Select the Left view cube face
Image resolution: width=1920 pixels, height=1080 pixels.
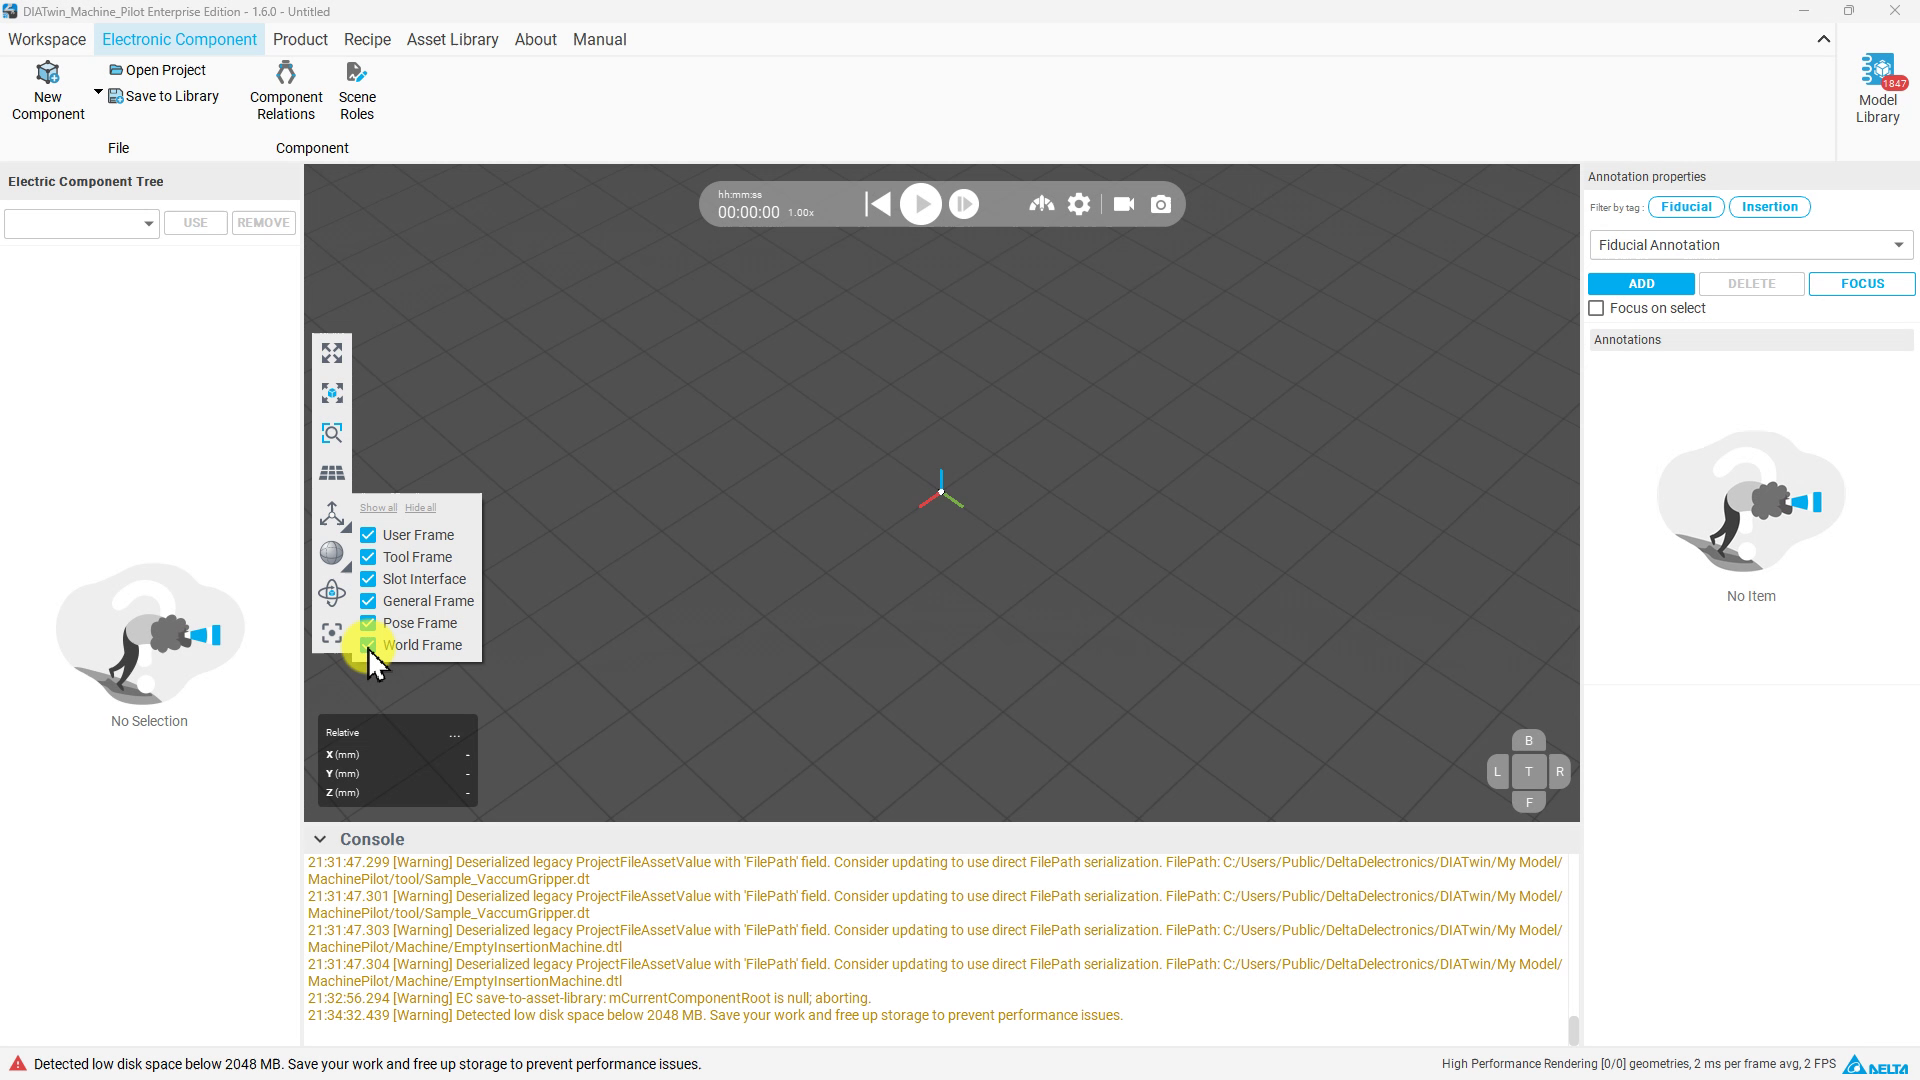(1497, 772)
